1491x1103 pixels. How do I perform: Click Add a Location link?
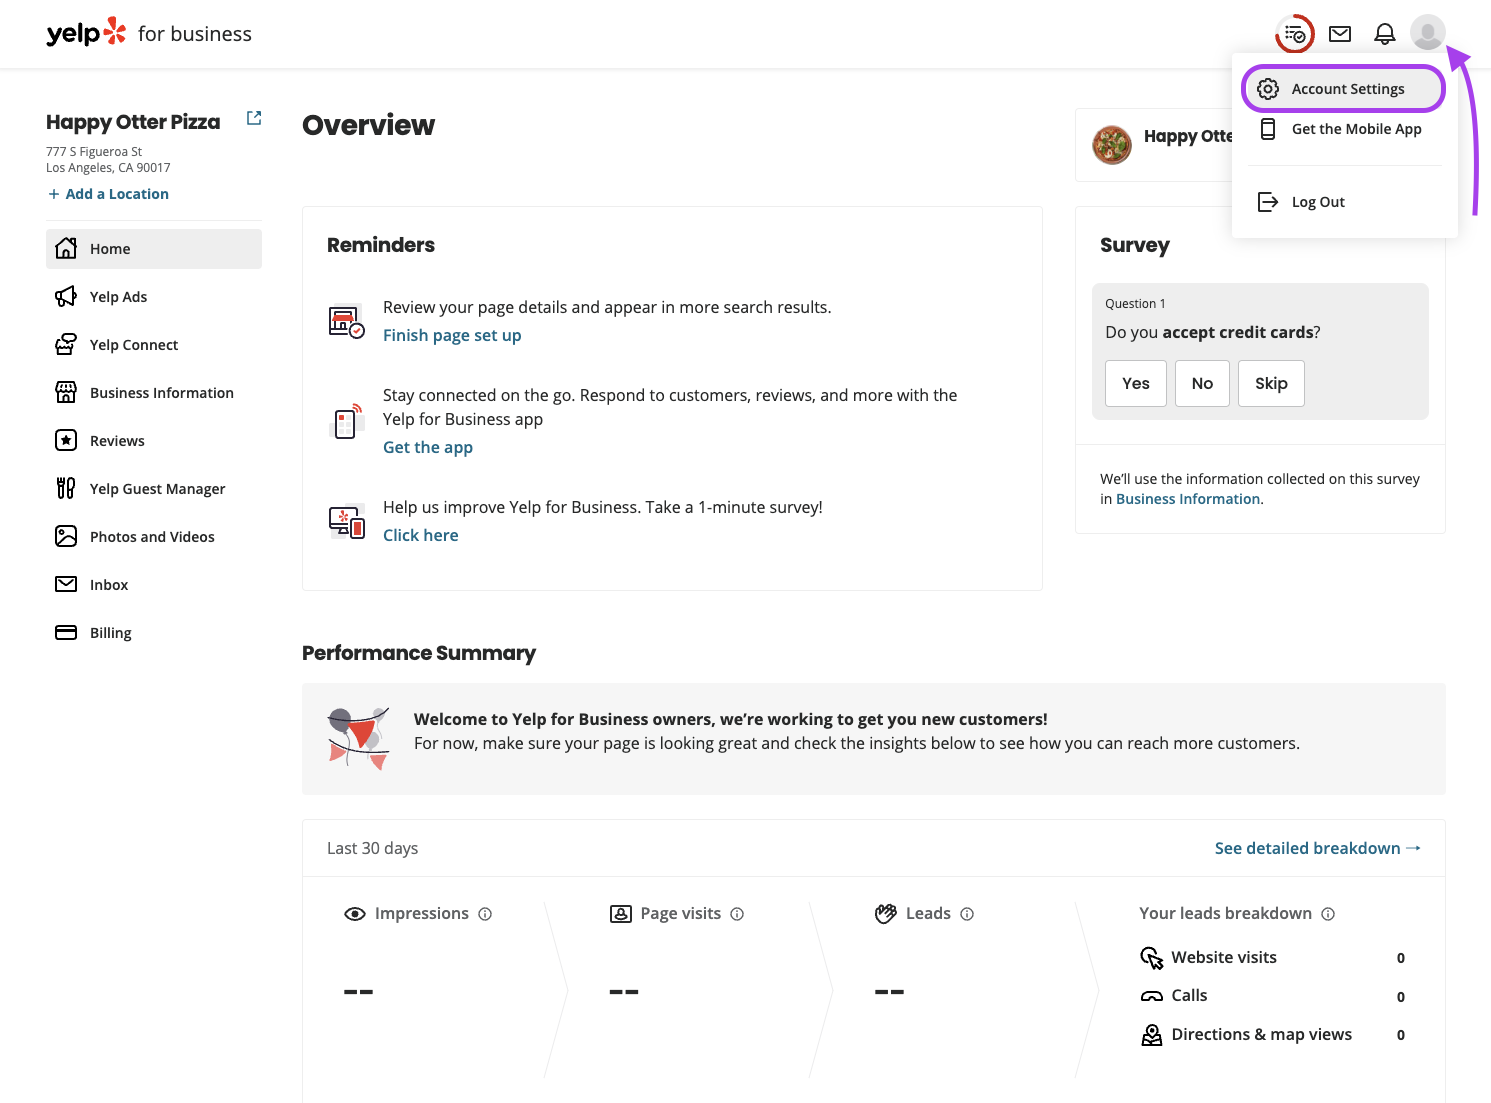(108, 194)
